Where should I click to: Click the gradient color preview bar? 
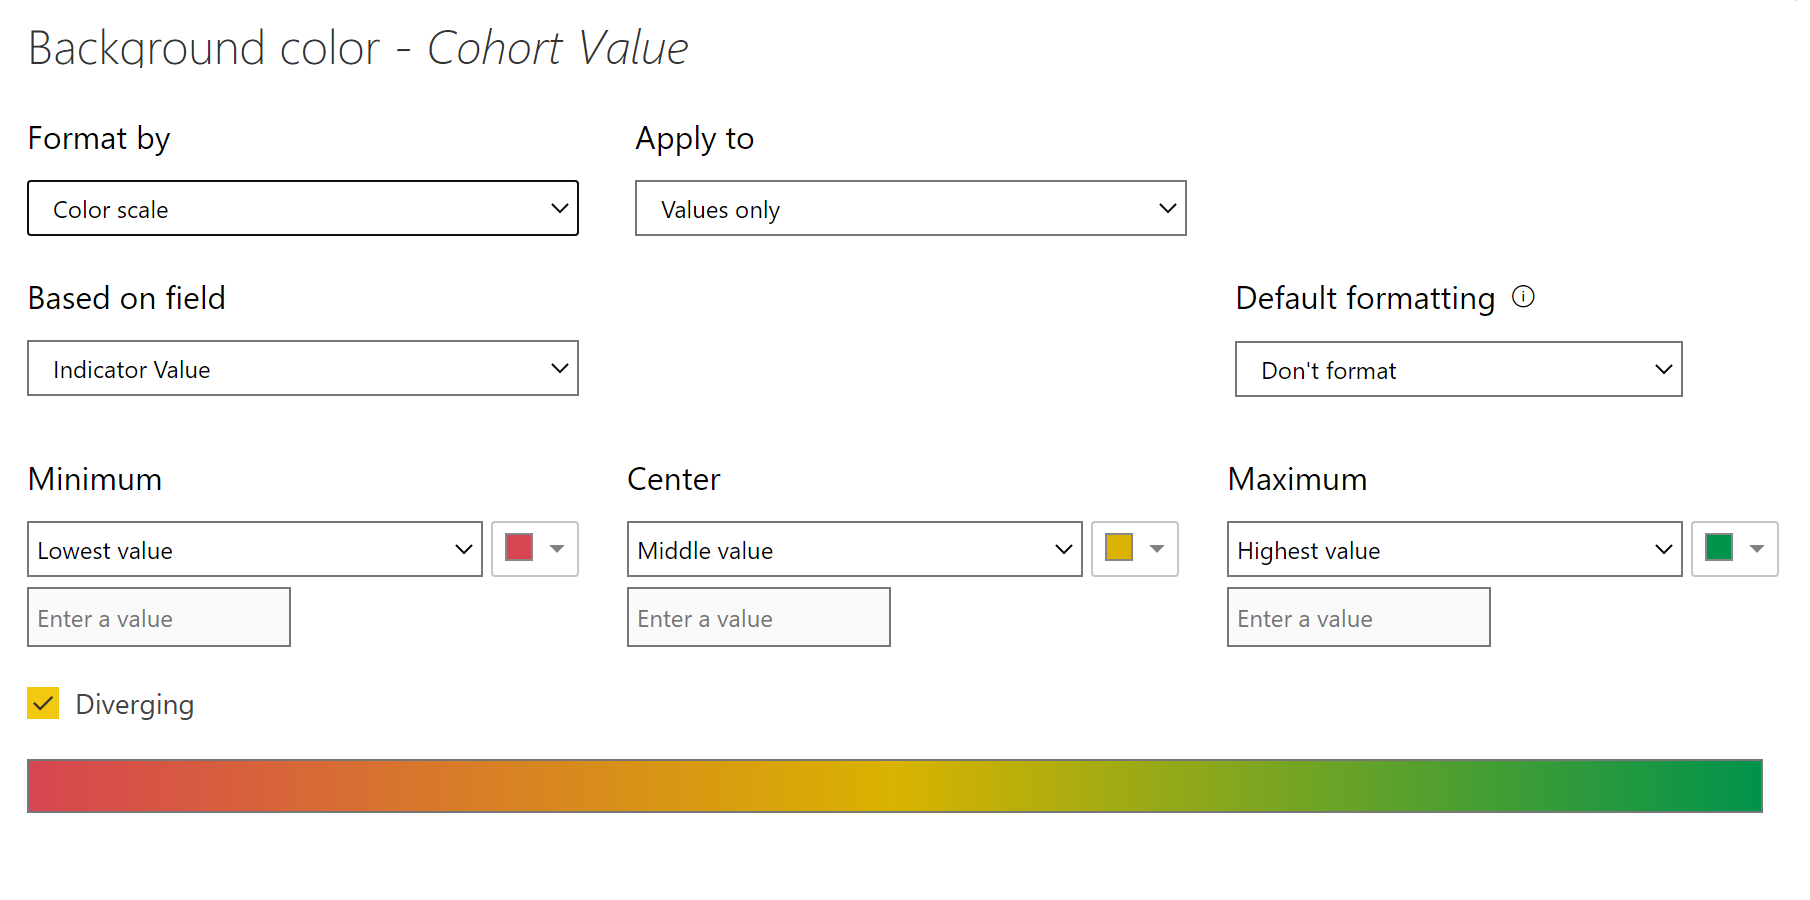[x=894, y=786]
